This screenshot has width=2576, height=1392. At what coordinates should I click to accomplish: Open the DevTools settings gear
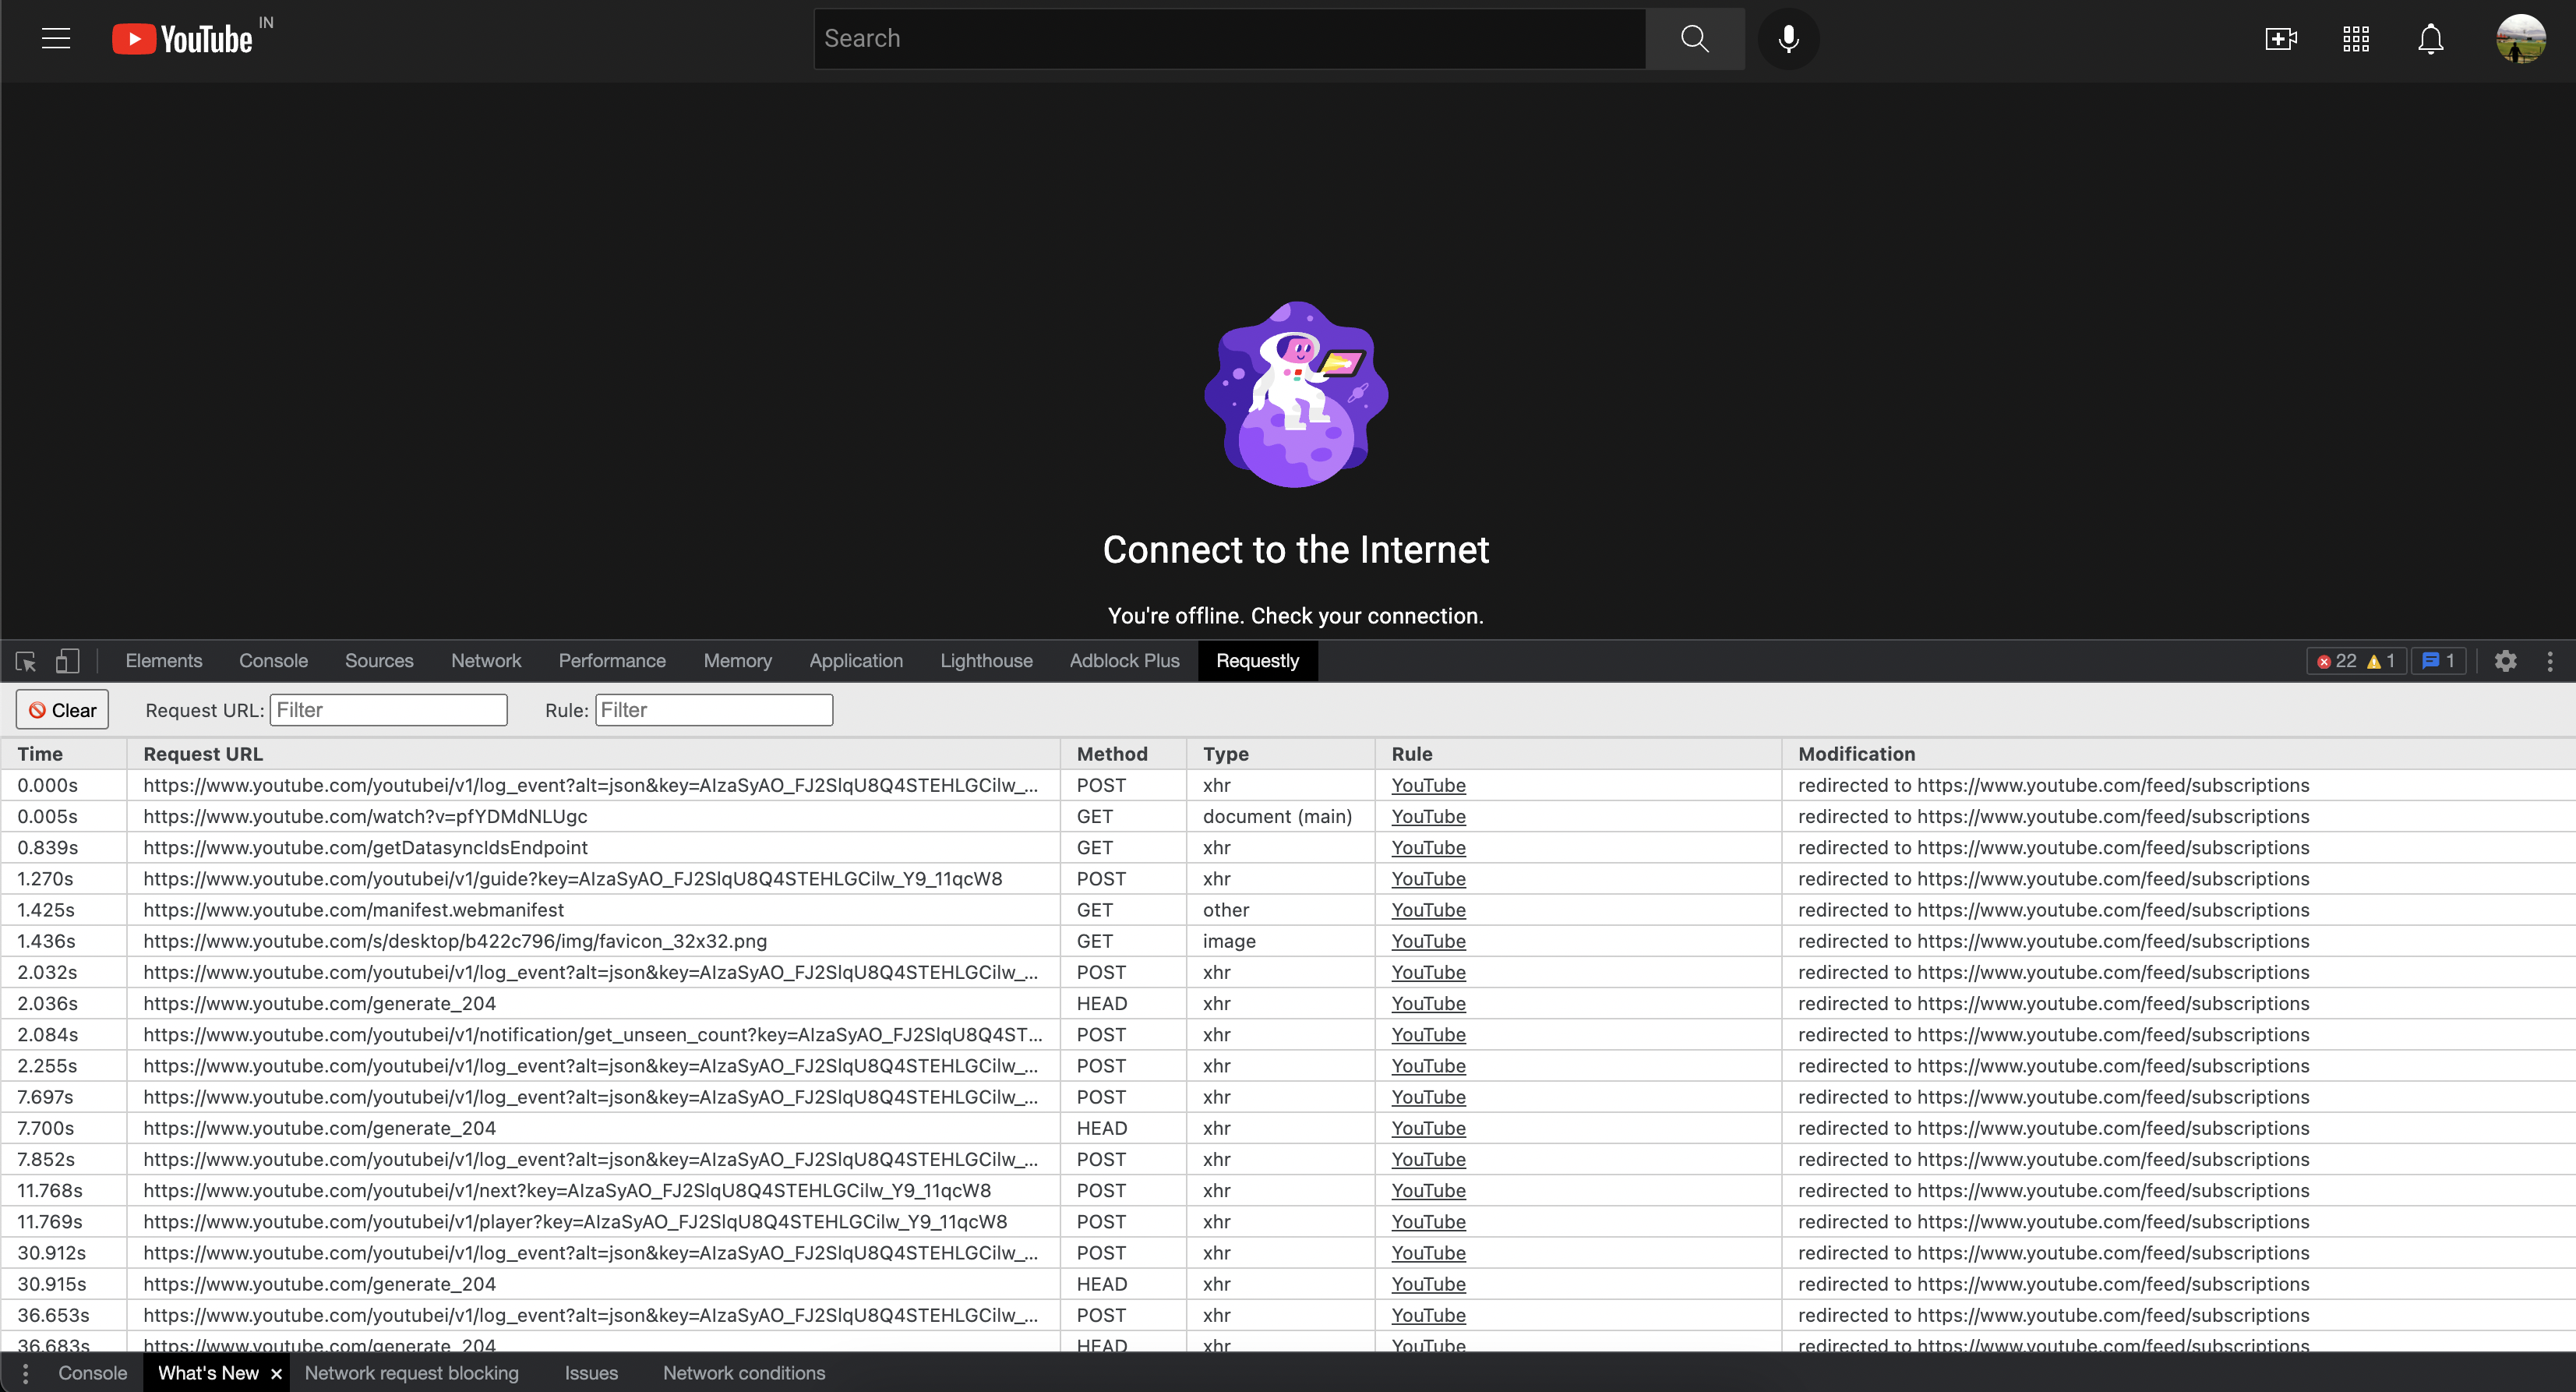coord(2505,661)
